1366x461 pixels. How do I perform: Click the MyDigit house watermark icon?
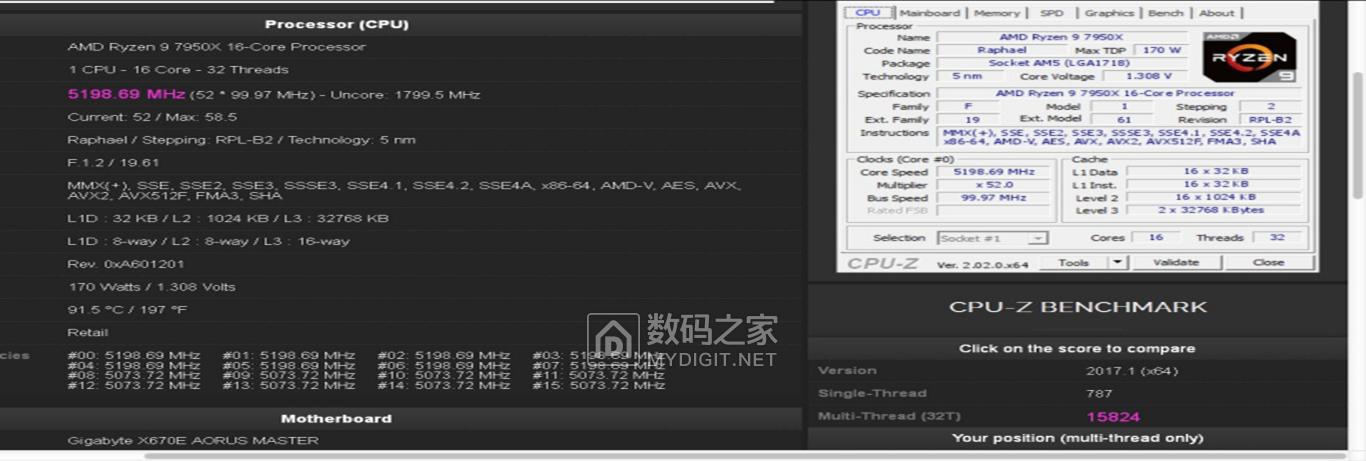[612, 339]
